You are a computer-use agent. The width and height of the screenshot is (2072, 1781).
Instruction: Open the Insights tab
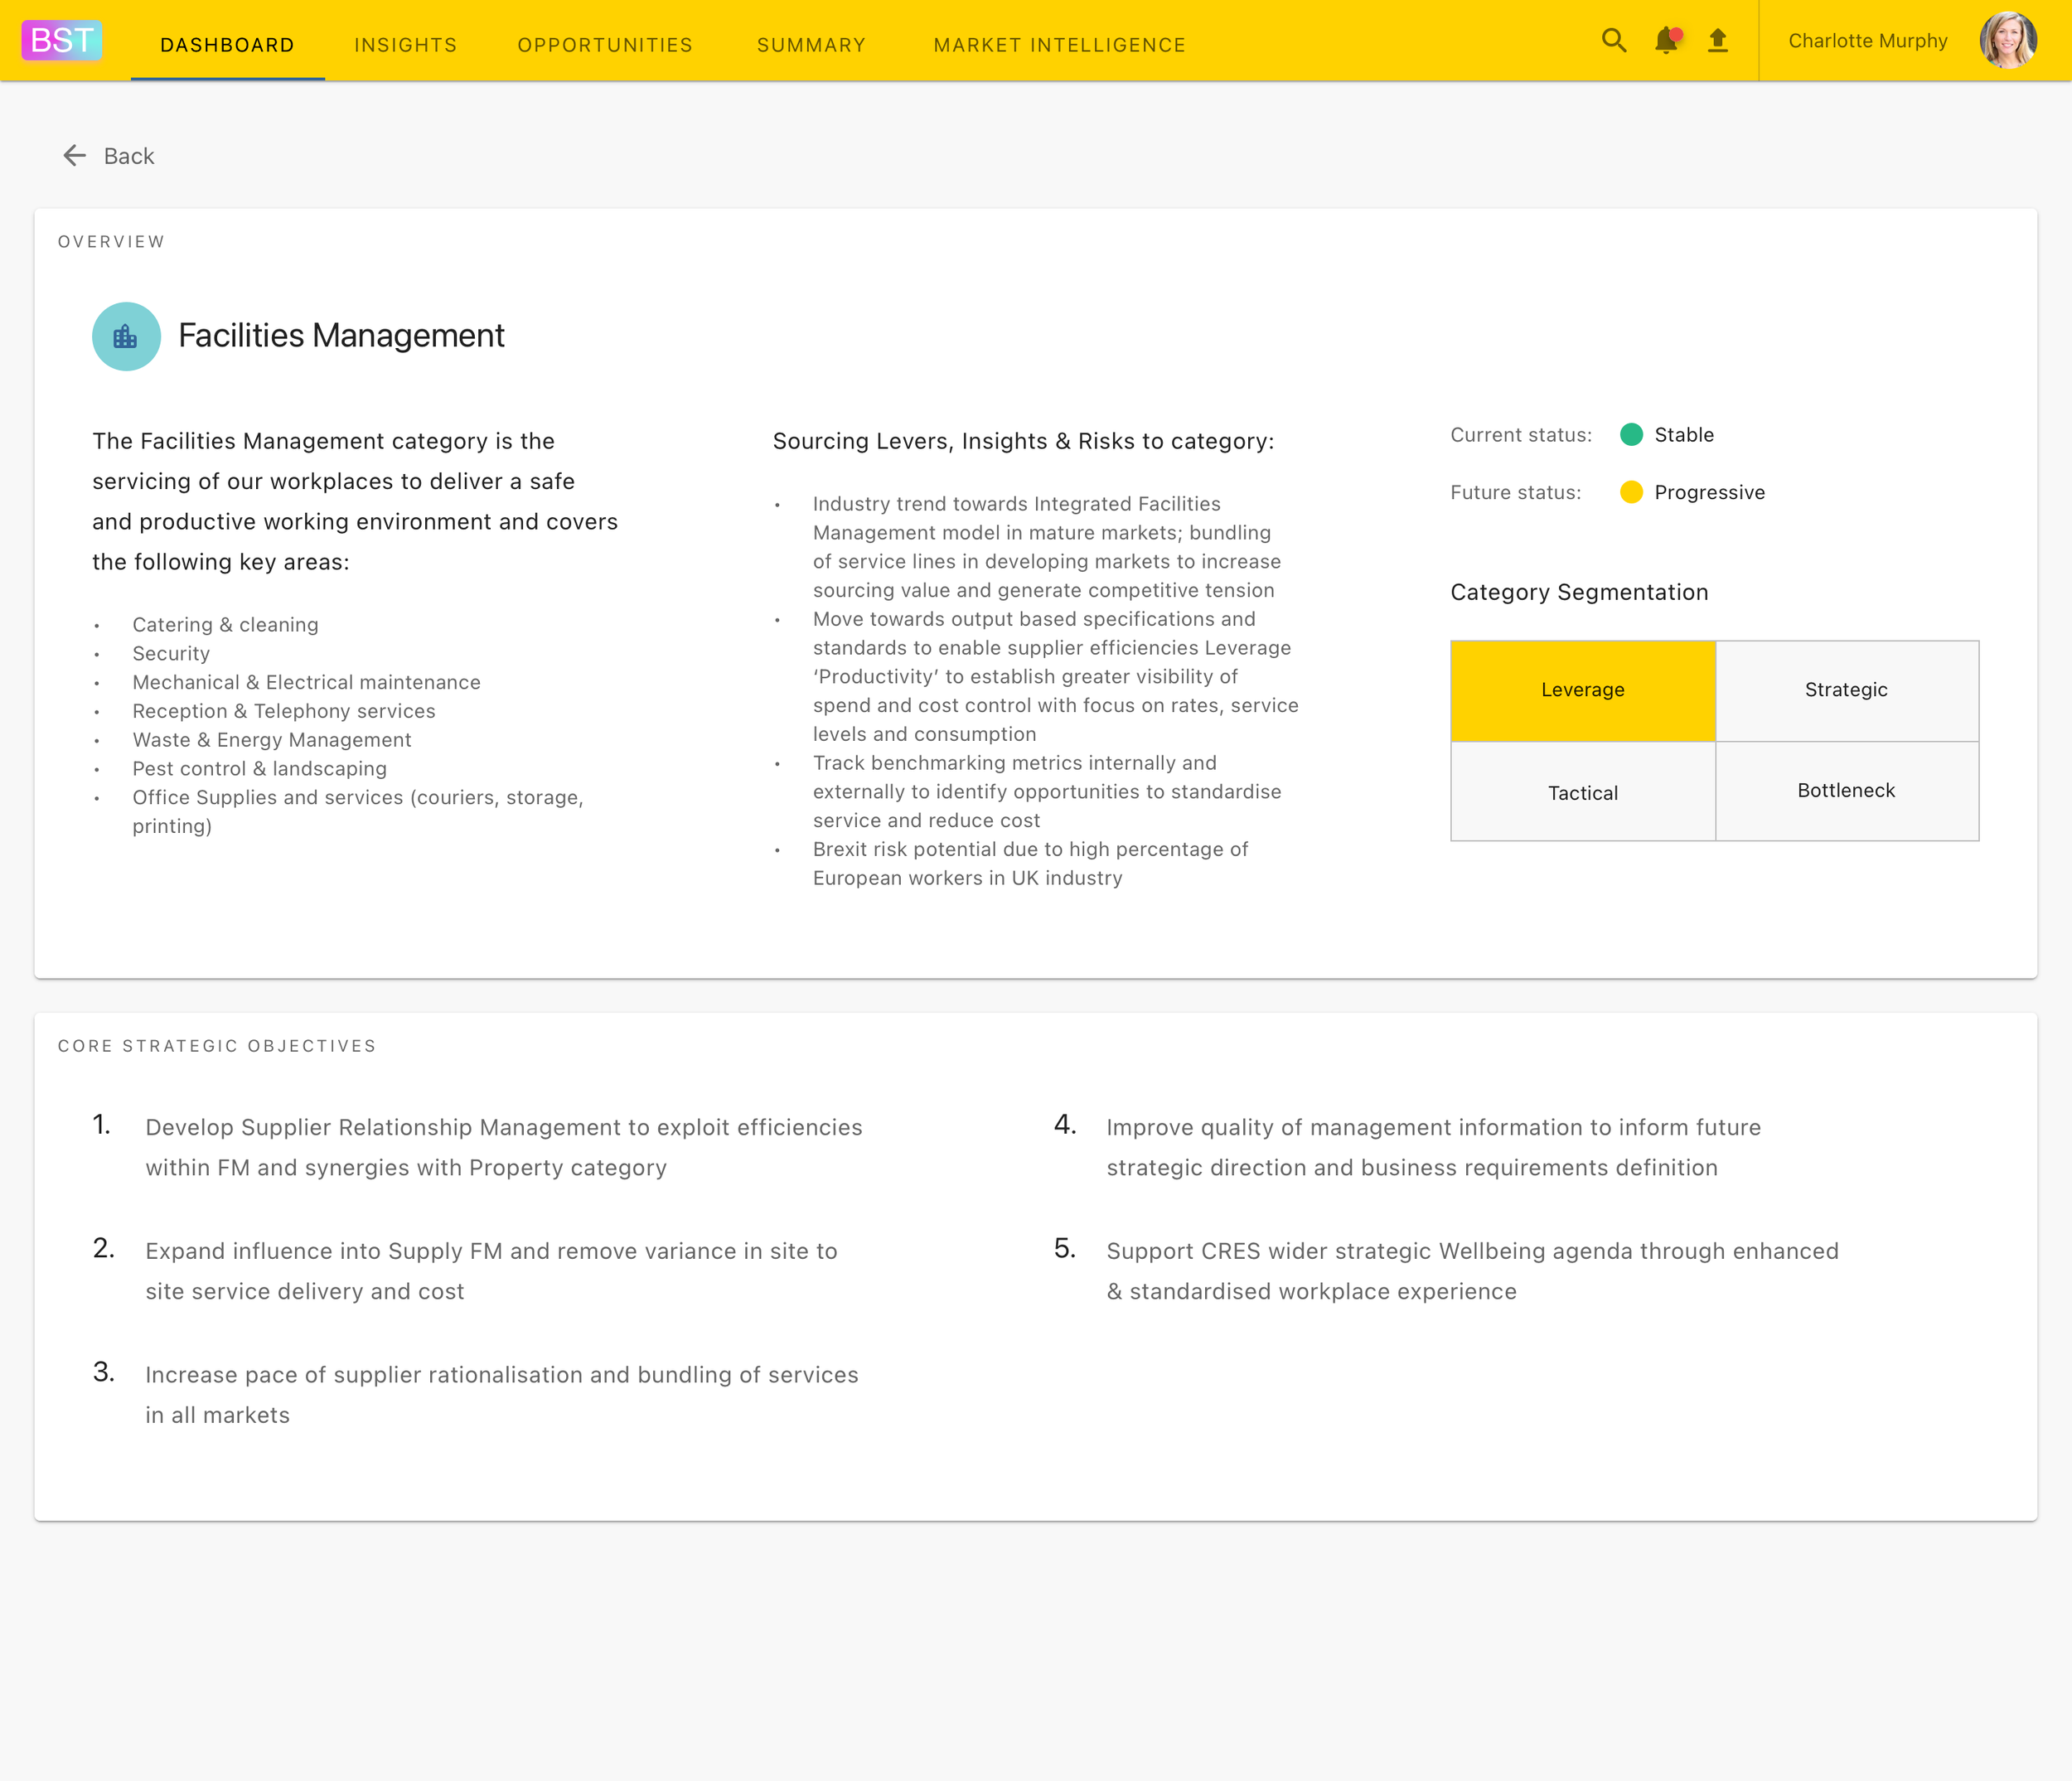(x=405, y=45)
